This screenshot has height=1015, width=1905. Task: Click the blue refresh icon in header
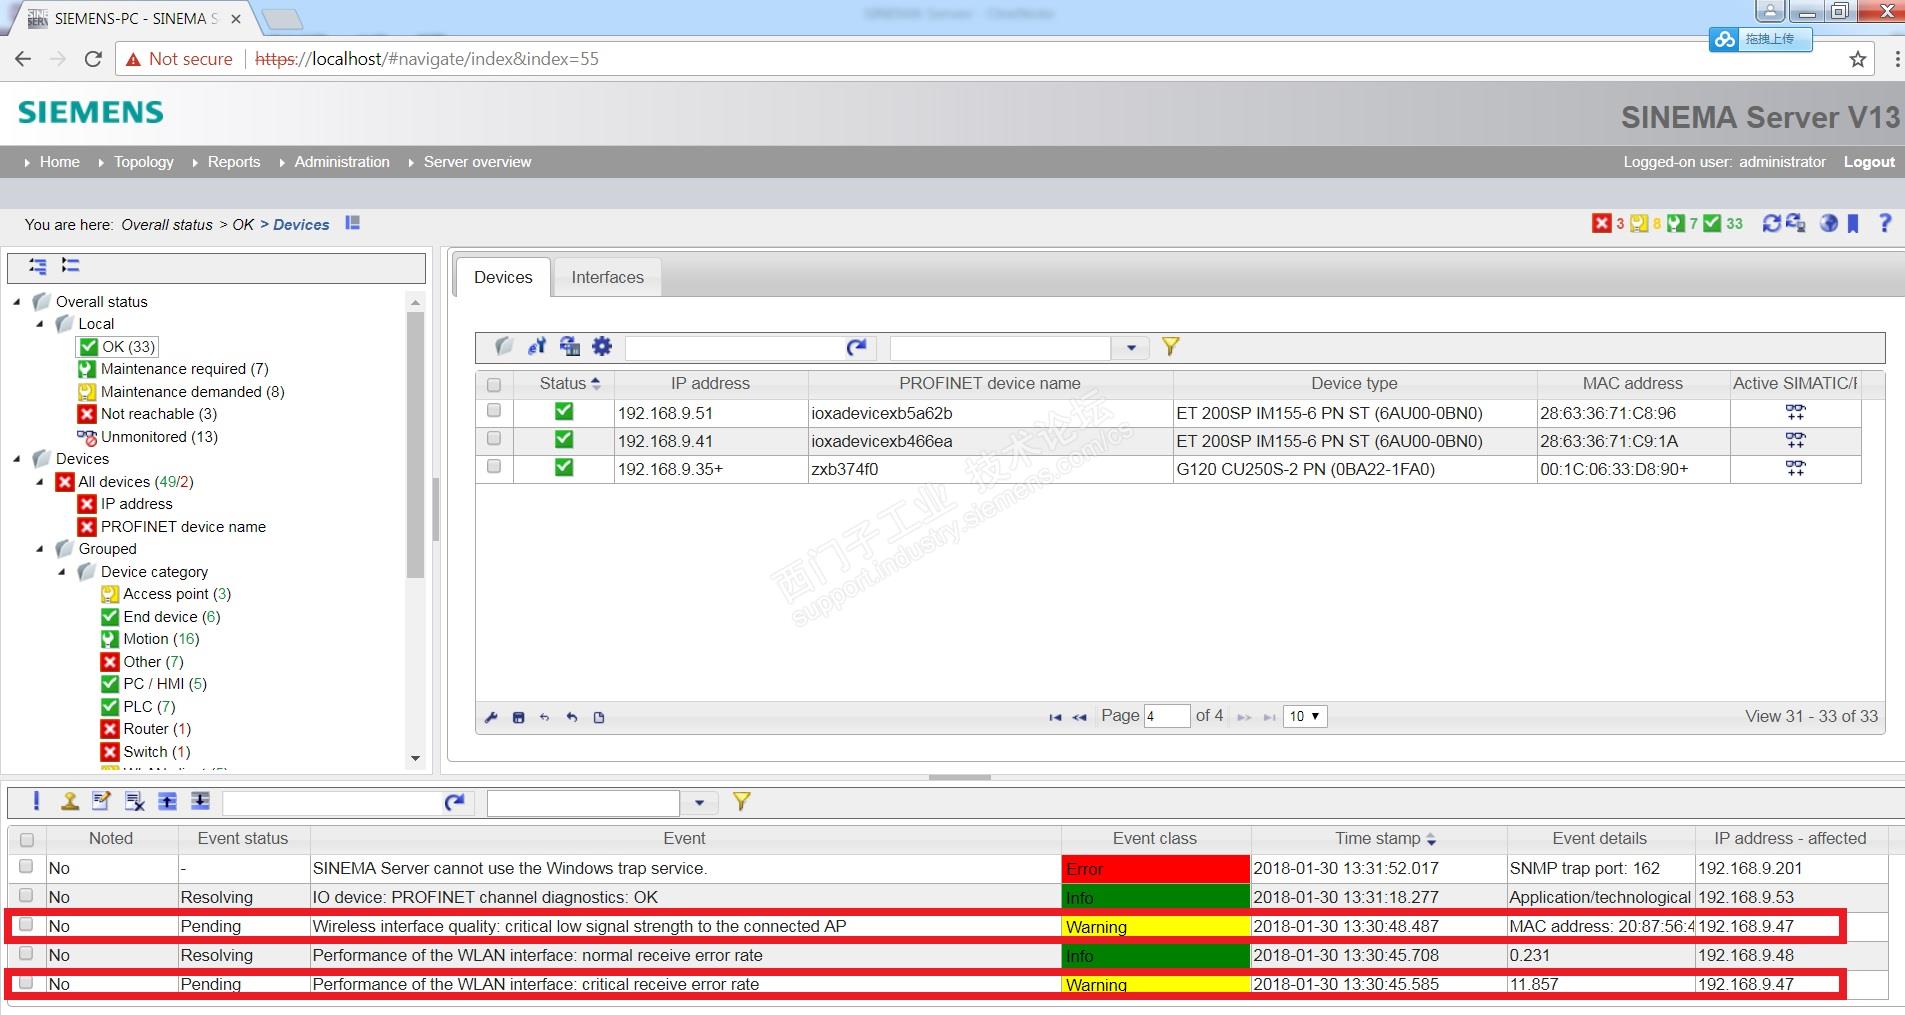tap(1771, 224)
